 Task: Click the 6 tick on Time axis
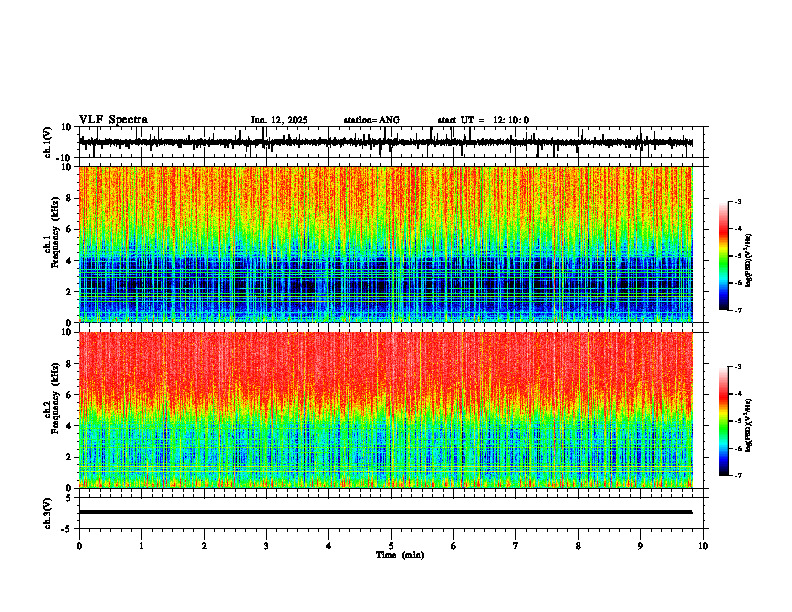[x=454, y=546]
